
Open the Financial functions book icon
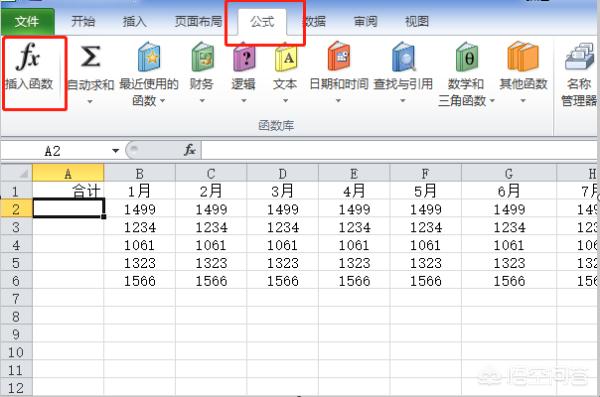coord(202,57)
